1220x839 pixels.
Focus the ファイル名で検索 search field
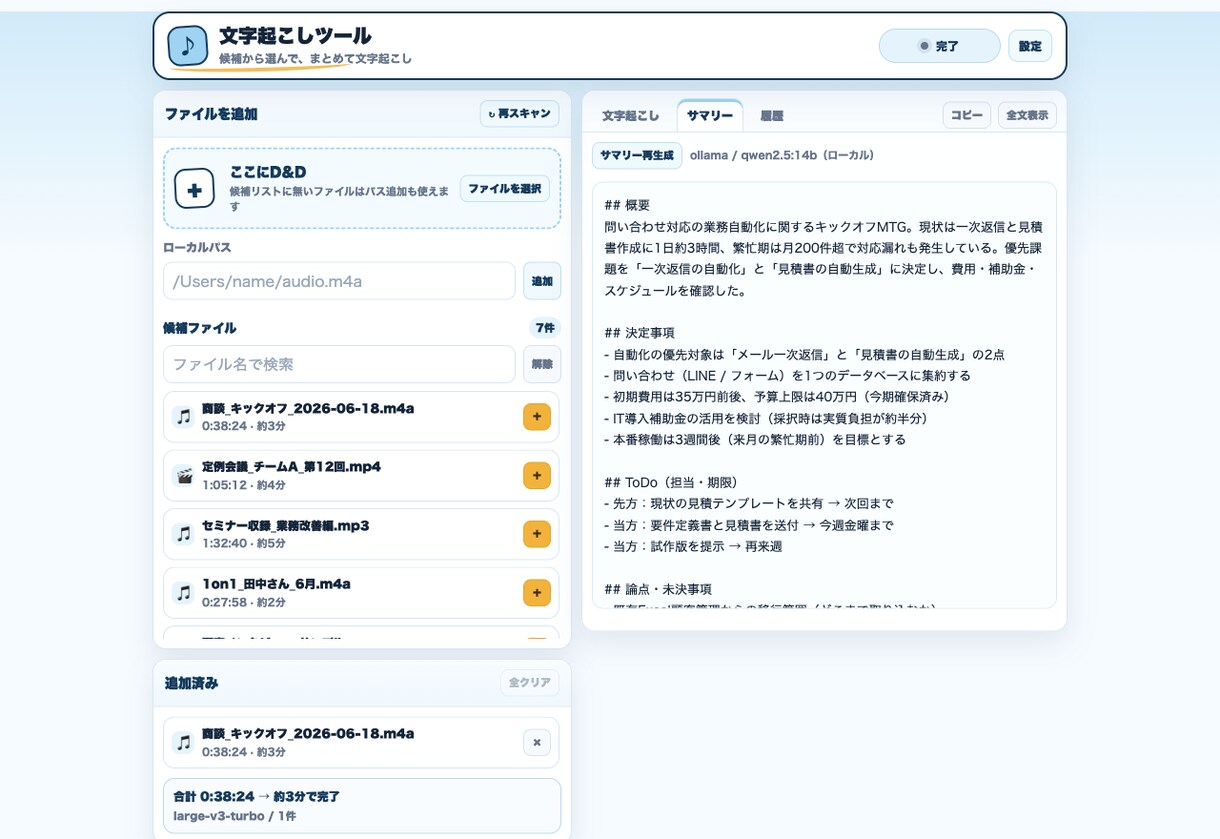point(339,364)
